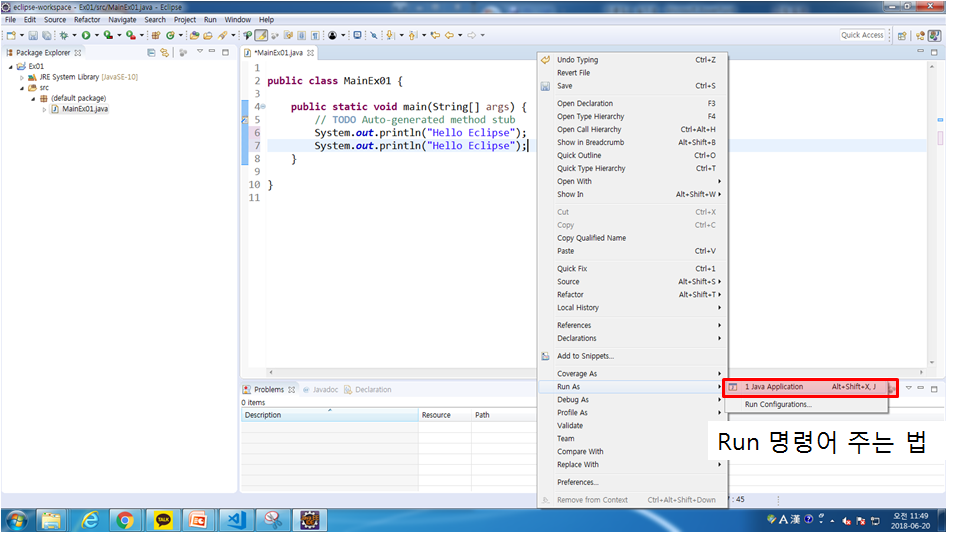Open Package Explorer view menu triangle
Viewport: 962px width, 533px height.
tap(199, 52)
